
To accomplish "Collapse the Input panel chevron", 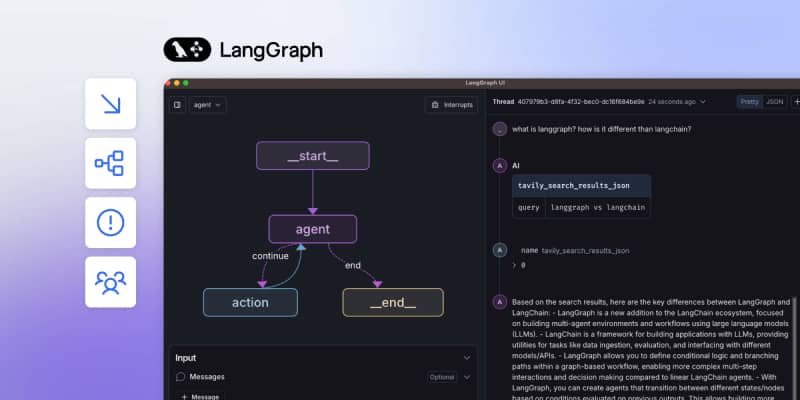I will pos(467,358).
